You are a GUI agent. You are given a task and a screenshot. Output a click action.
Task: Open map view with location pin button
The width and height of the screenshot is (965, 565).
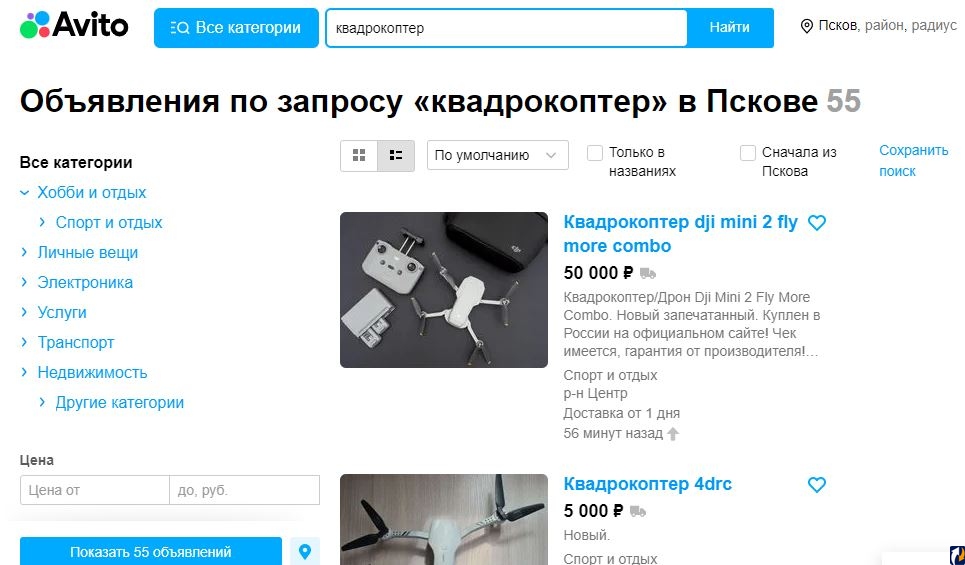point(305,551)
